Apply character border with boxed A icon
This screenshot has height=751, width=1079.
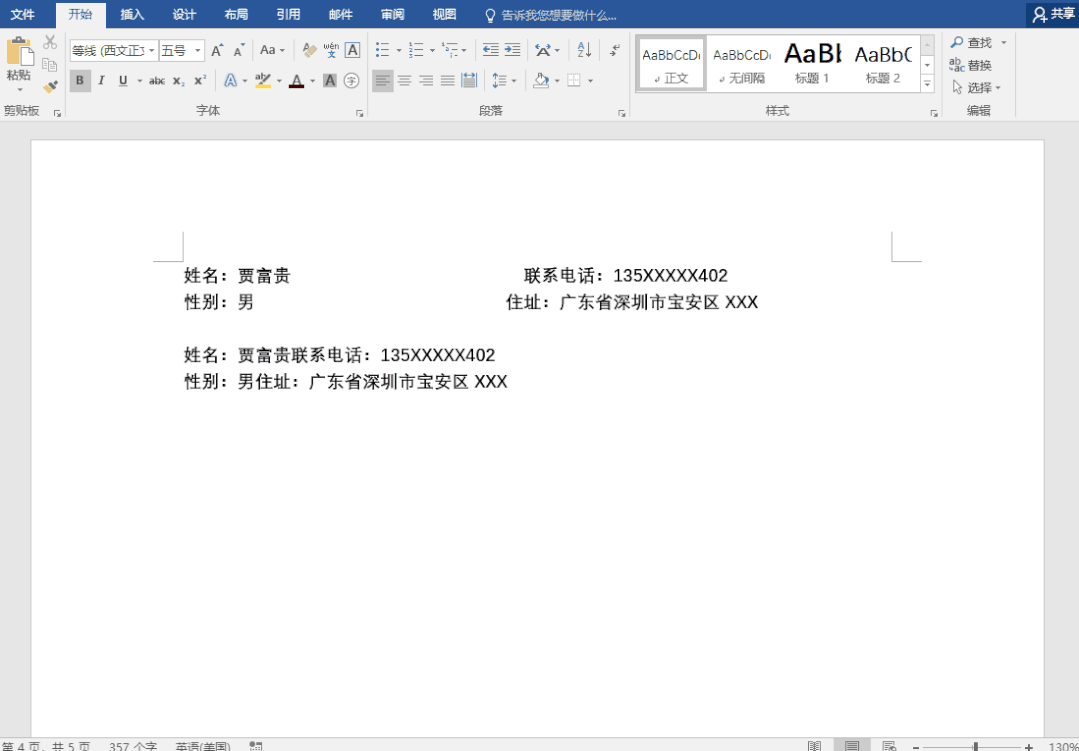[x=352, y=50]
